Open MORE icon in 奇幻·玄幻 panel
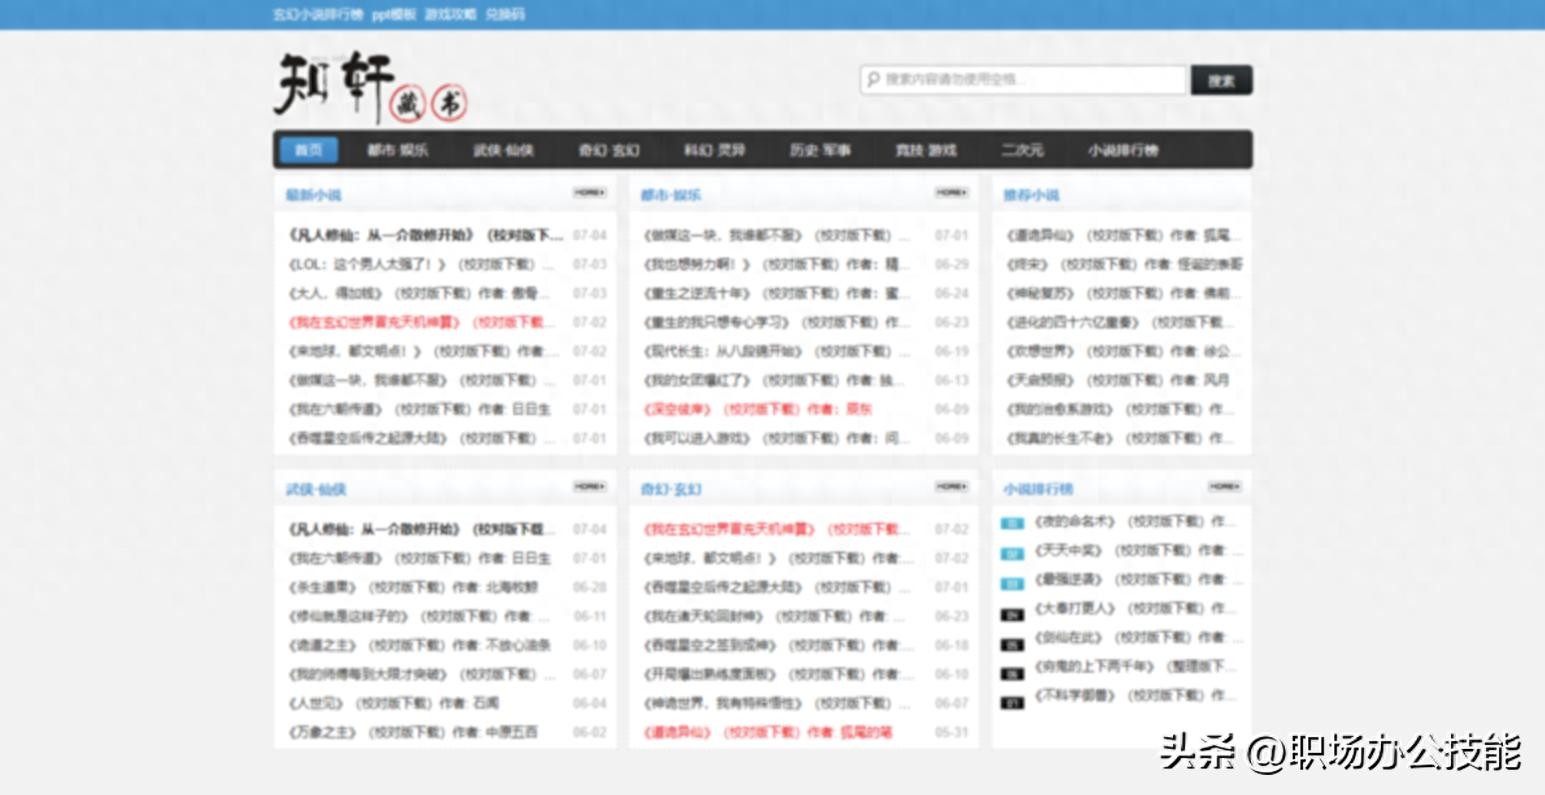The height and width of the screenshot is (795, 1545). point(951,486)
